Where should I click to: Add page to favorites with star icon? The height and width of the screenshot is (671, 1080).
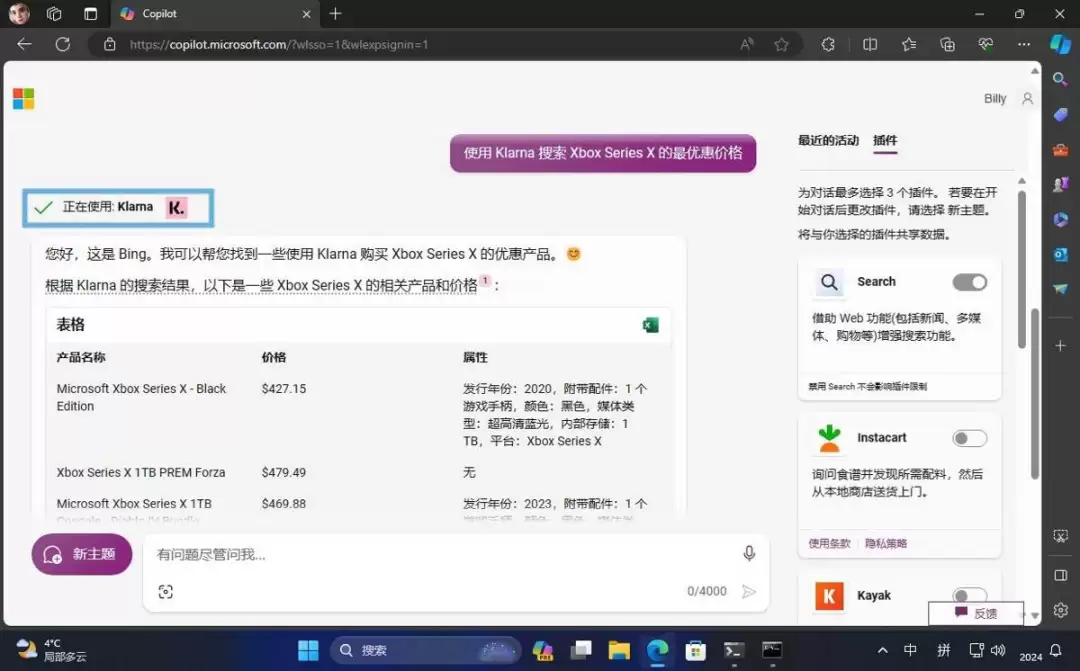coord(781,45)
